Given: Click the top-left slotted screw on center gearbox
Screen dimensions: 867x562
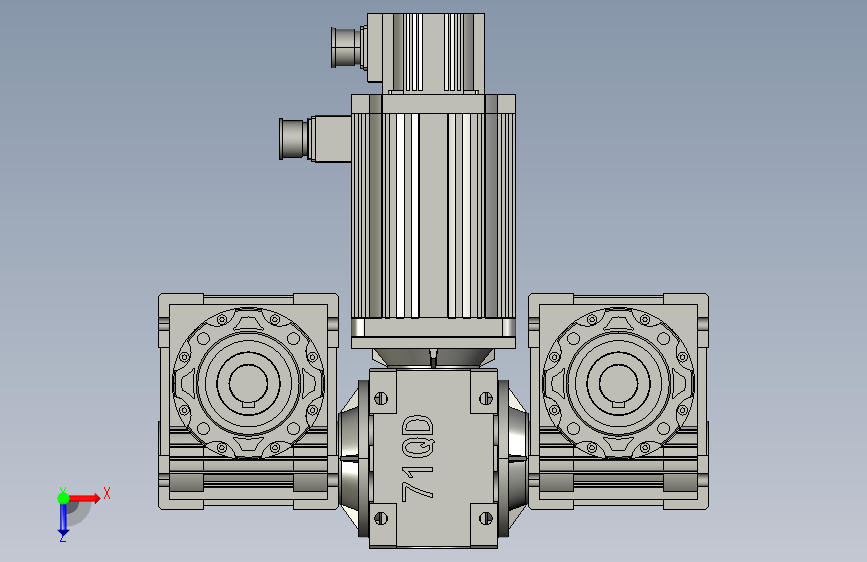Looking at the screenshot, I should pyautogui.click(x=381, y=398).
